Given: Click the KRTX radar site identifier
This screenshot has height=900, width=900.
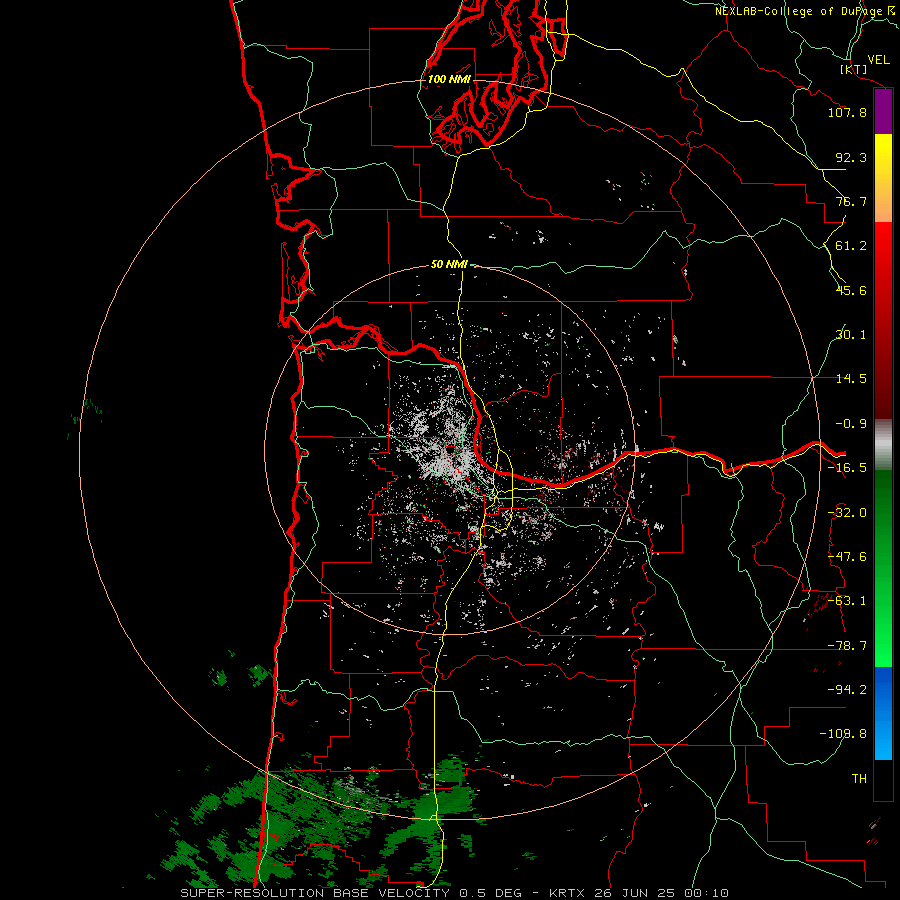Looking at the screenshot, I should point(568,893).
